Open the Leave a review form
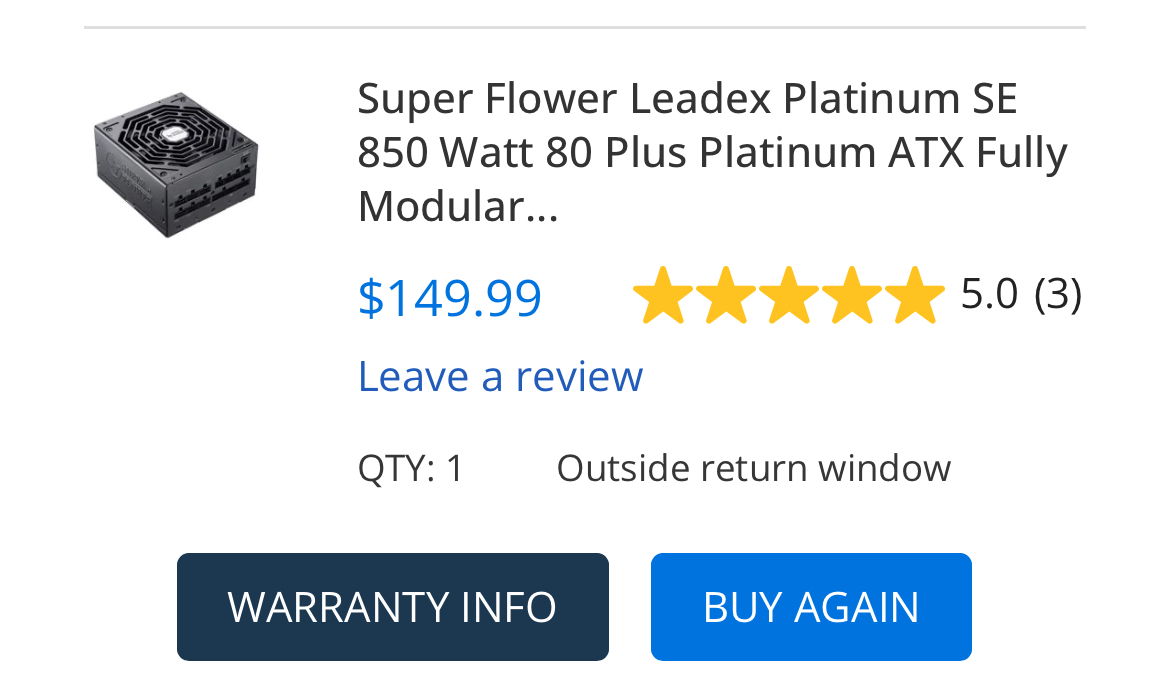Viewport: 1170px width, 681px height. [x=500, y=377]
